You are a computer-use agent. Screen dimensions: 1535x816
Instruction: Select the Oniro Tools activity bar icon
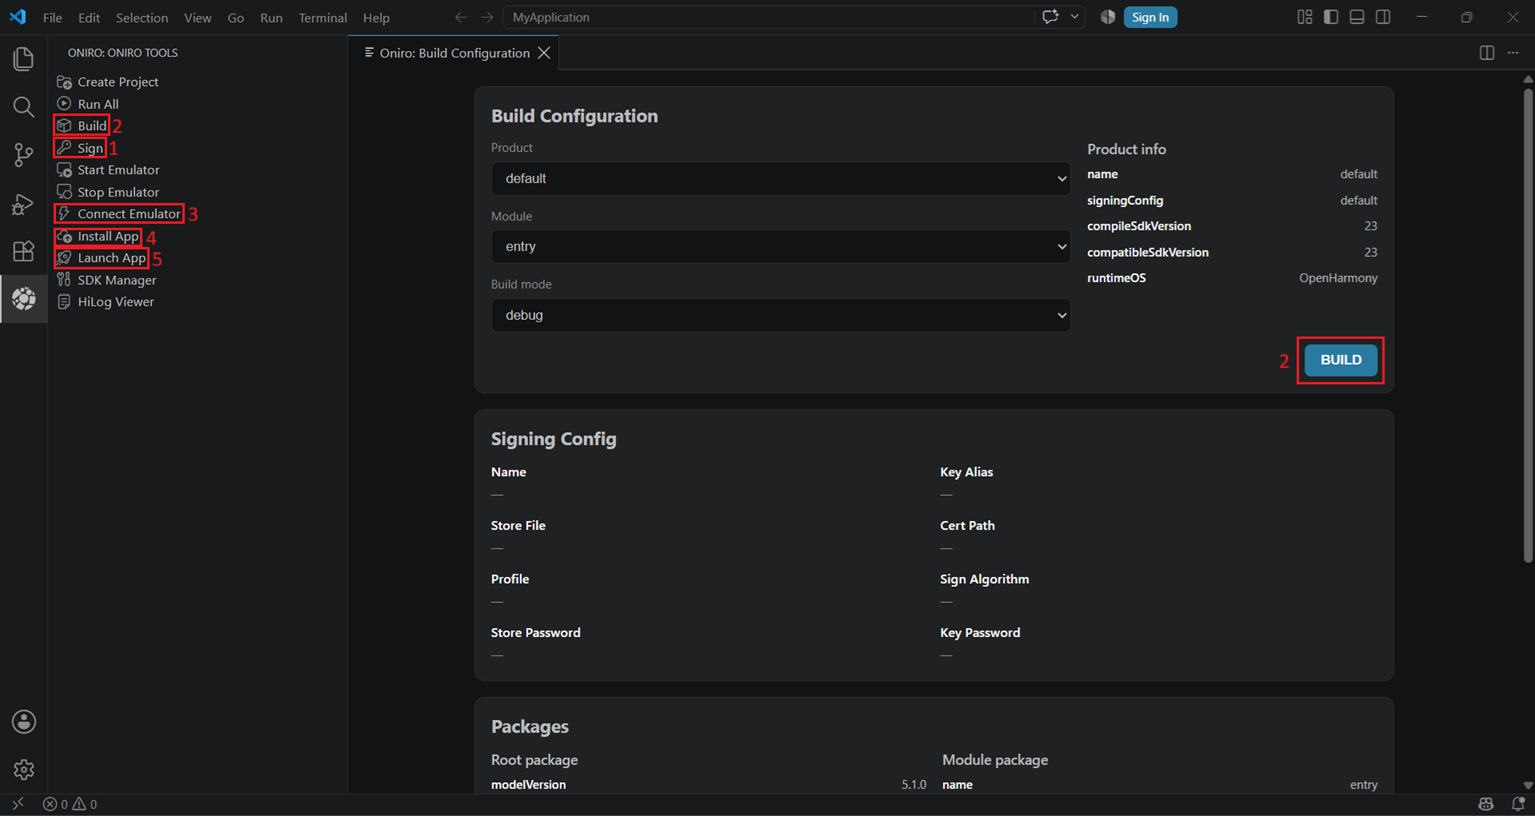click(23, 299)
